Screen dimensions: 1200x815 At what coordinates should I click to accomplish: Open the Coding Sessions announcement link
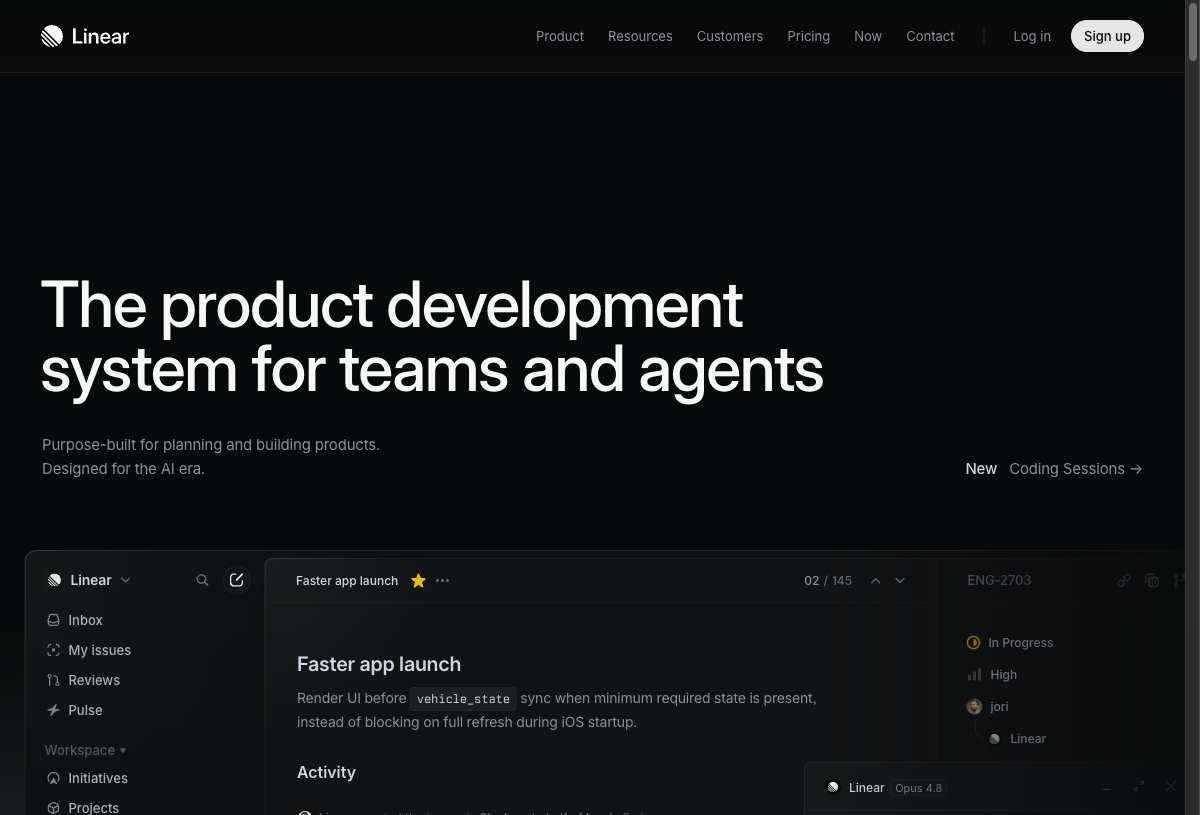coord(1076,468)
